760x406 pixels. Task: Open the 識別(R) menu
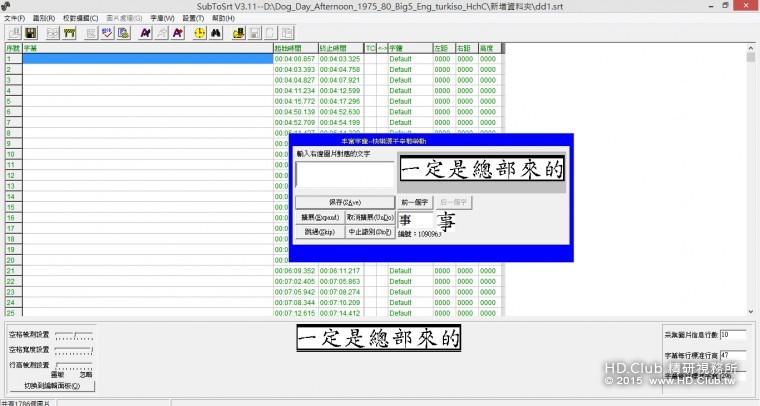(44, 18)
